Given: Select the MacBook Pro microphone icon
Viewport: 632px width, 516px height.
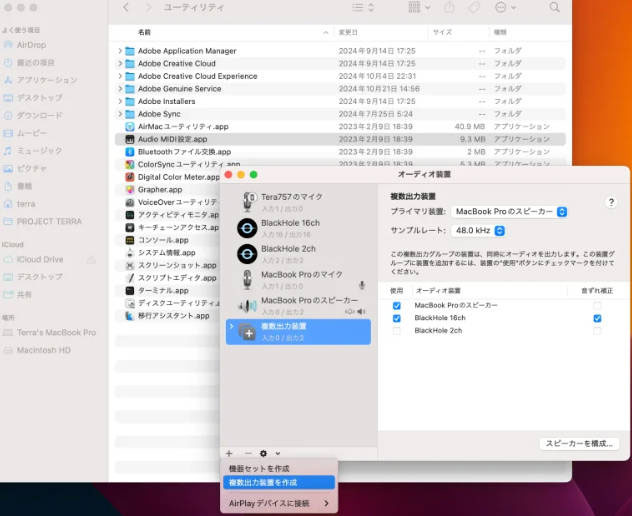Looking at the screenshot, I should click(247, 280).
